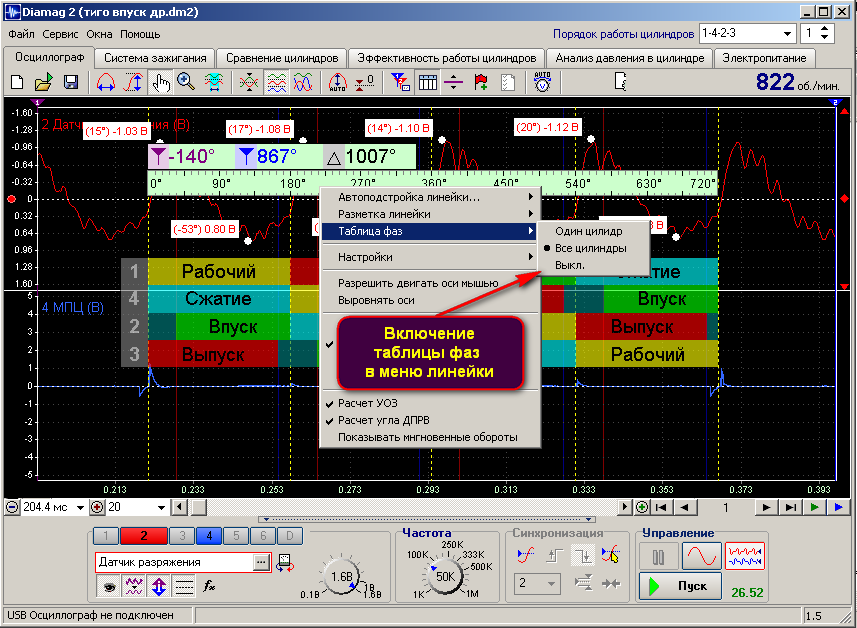The height and width of the screenshot is (628, 857).
Task: Toggle channel visibility eye button
Action: pos(109,587)
